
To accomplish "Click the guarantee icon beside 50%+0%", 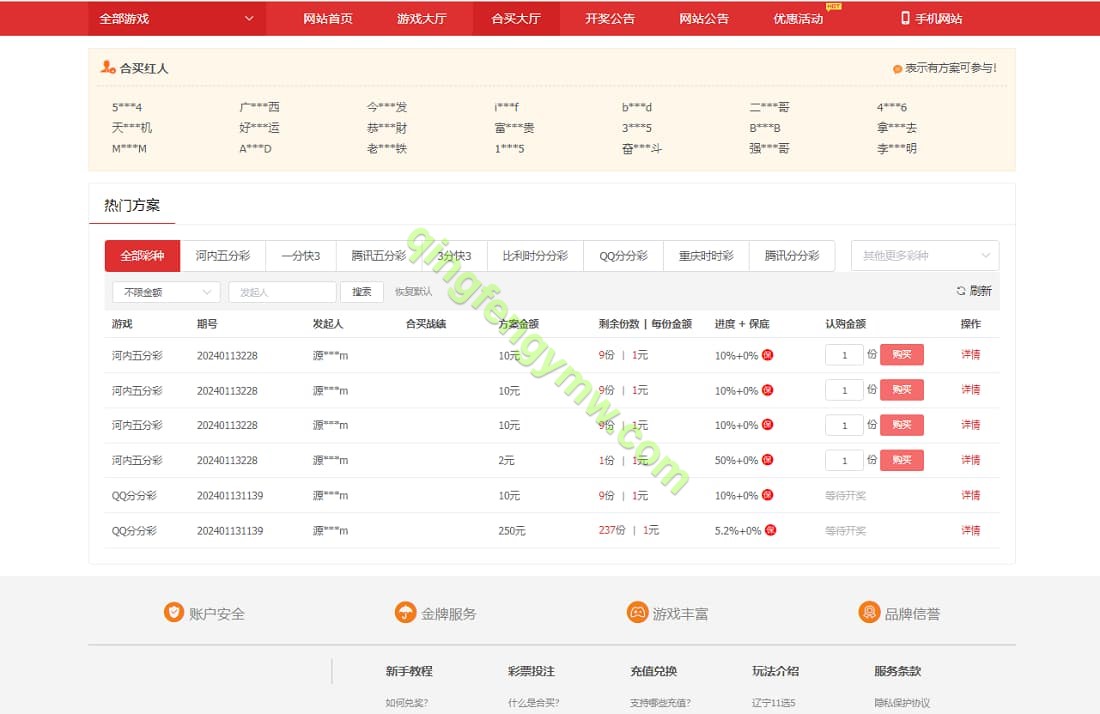I will click(x=767, y=460).
